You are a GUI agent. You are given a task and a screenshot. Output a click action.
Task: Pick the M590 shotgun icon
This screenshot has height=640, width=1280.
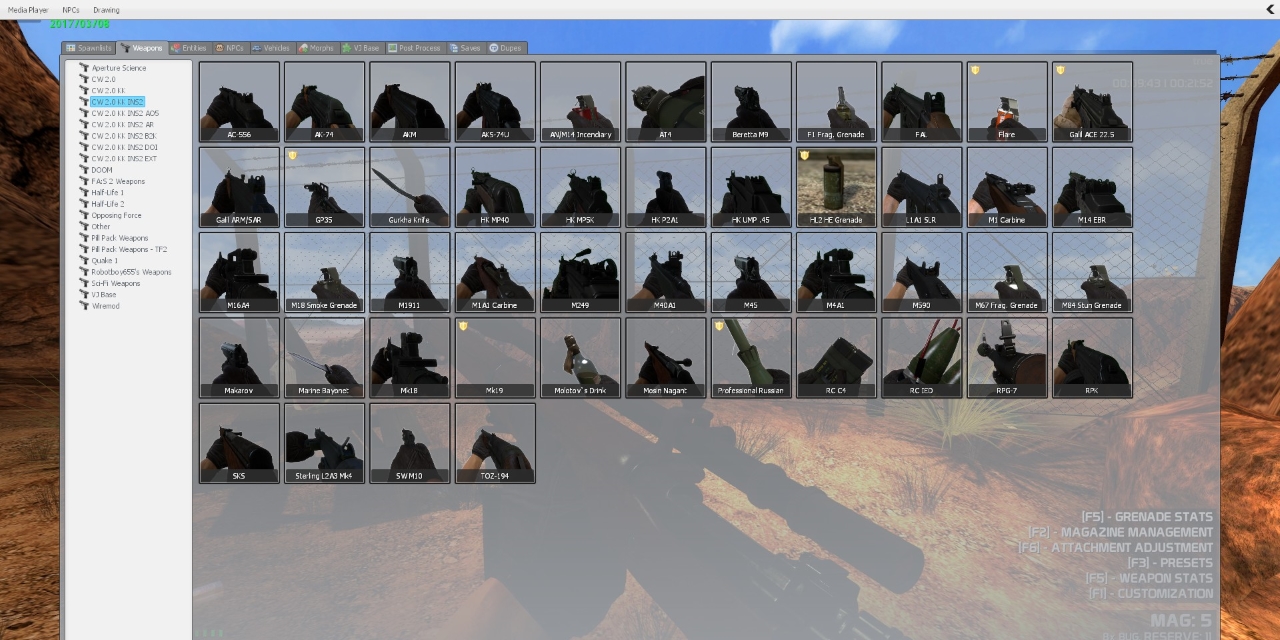922,273
